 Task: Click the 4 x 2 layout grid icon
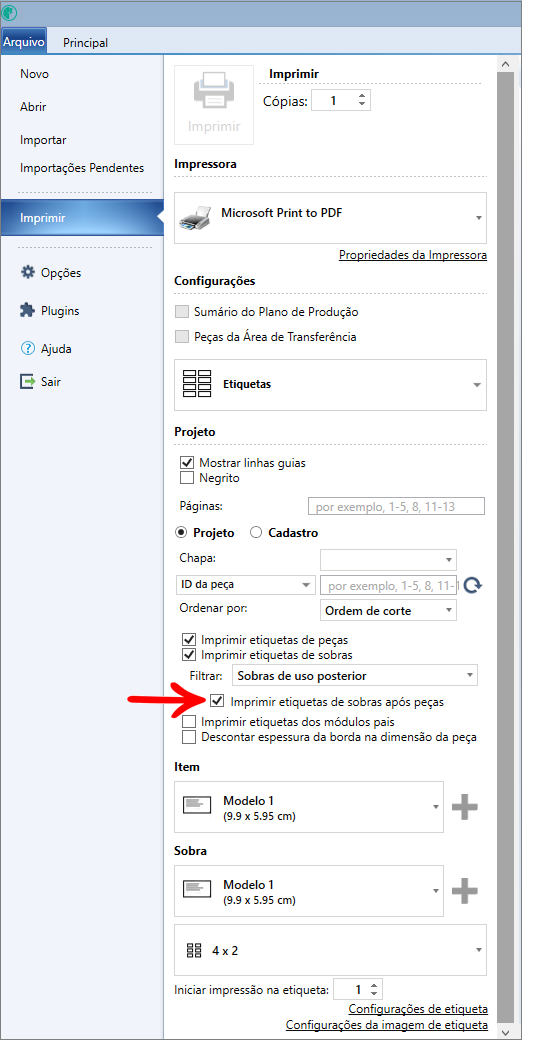(x=194, y=950)
